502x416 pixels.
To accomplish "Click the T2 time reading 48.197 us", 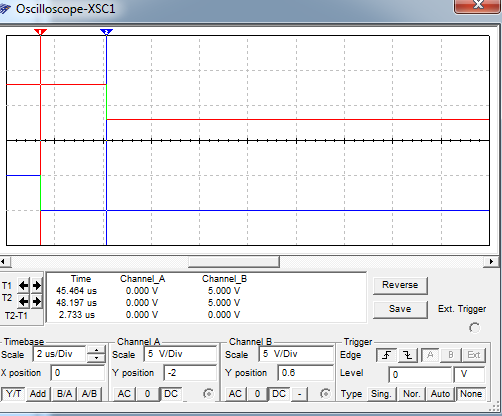I will [76, 303].
